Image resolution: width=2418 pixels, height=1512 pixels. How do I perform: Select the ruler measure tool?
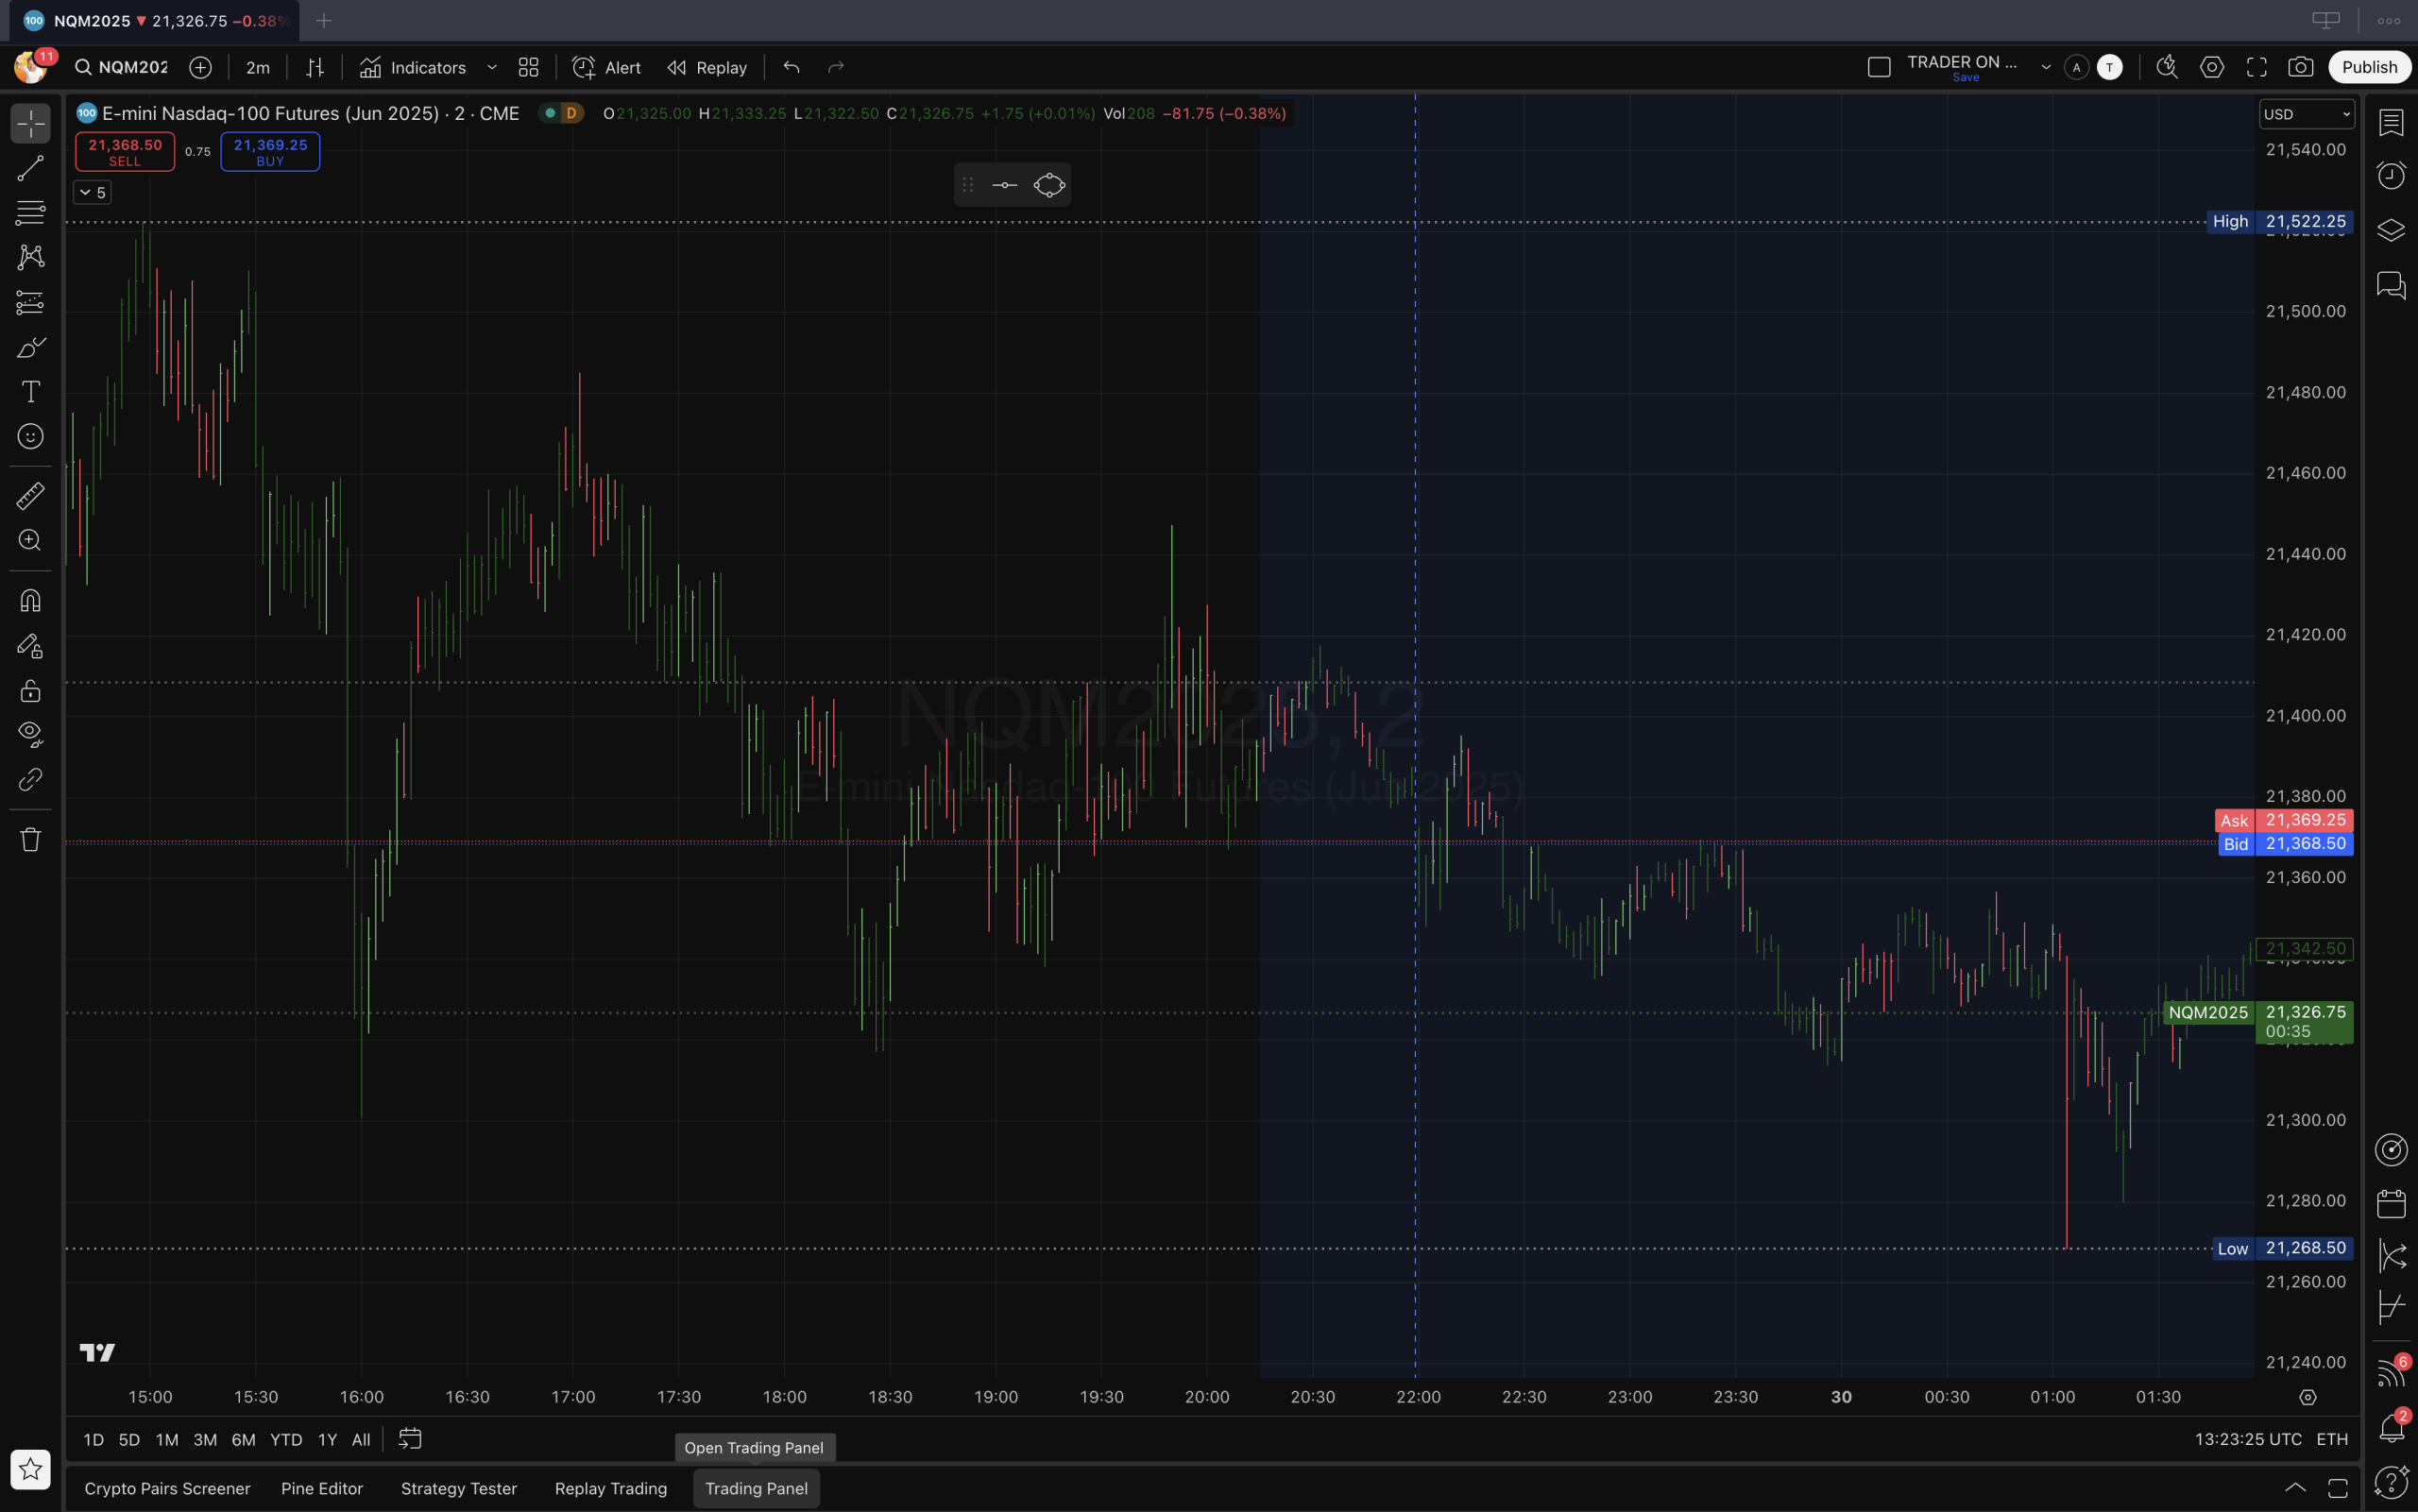tap(30, 495)
